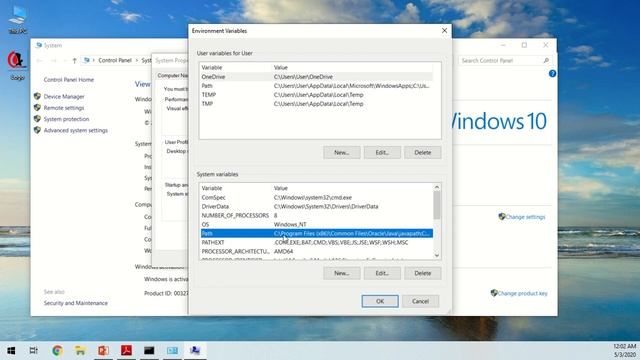640x360 pixels.
Task: Select the TEMP user variable row
Action: coord(316,95)
